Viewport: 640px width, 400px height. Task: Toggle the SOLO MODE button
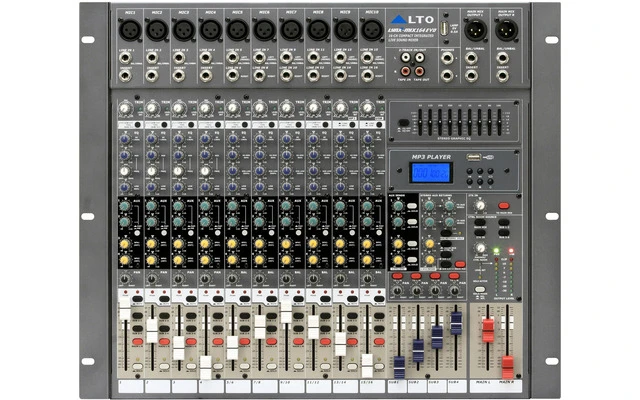click(x=480, y=289)
